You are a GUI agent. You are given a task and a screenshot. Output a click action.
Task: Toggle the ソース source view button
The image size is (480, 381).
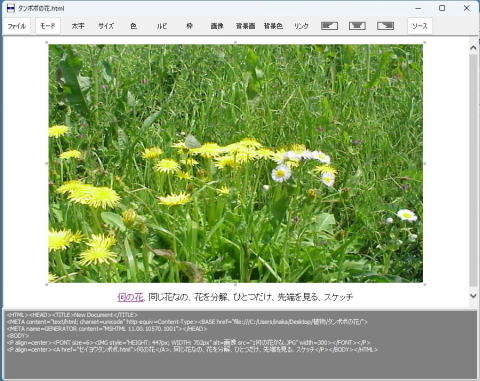click(x=420, y=26)
